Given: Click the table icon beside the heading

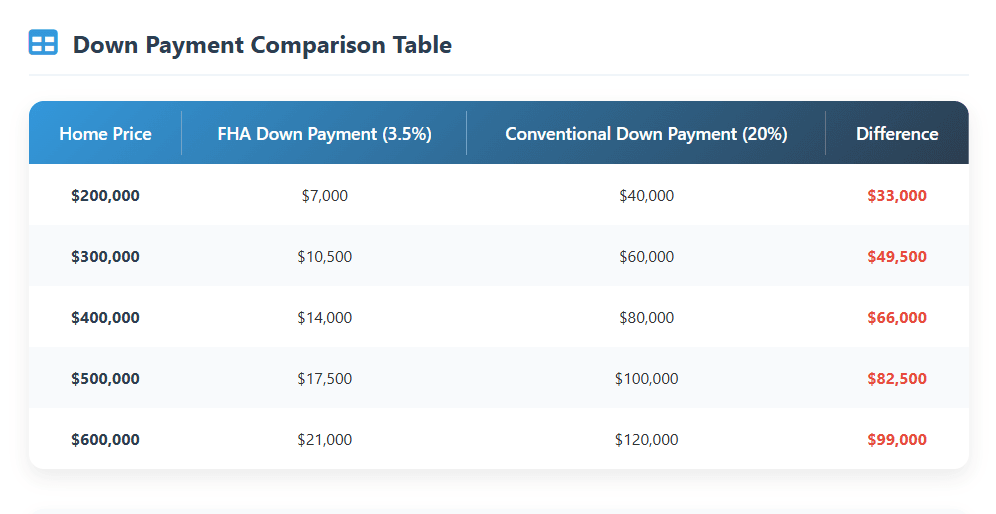Looking at the screenshot, I should (44, 43).
